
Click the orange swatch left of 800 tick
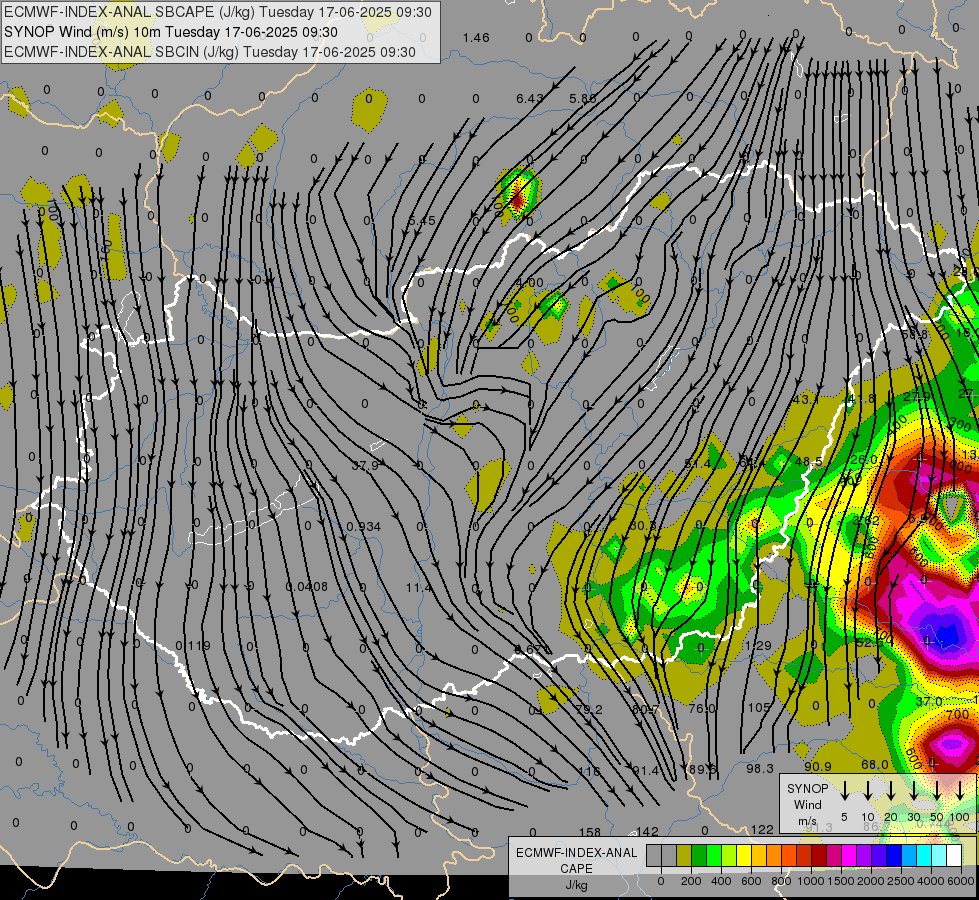tap(774, 855)
